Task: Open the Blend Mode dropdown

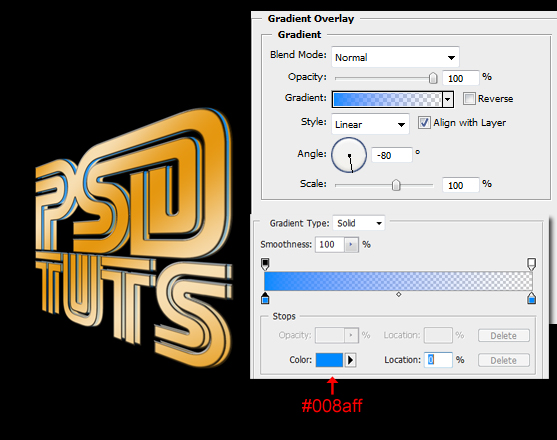Action: click(x=395, y=57)
